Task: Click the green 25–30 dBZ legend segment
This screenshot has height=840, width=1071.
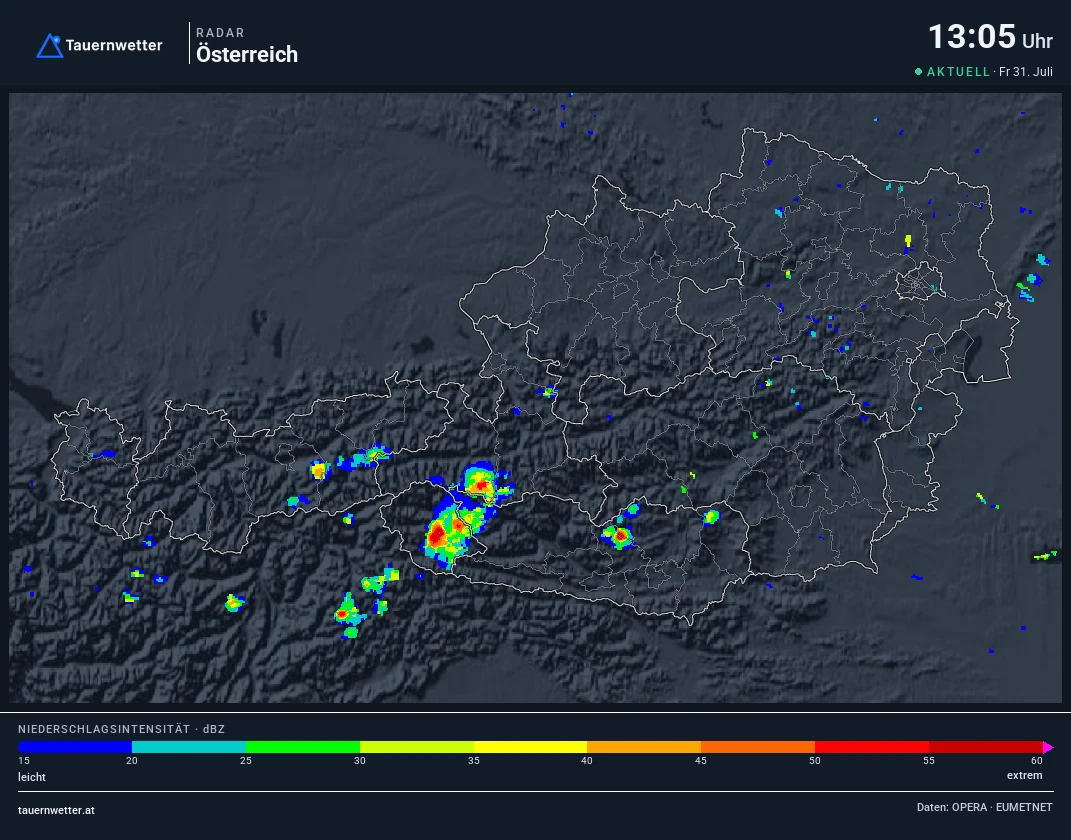Action: pyautogui.click(x=303, y=747)
